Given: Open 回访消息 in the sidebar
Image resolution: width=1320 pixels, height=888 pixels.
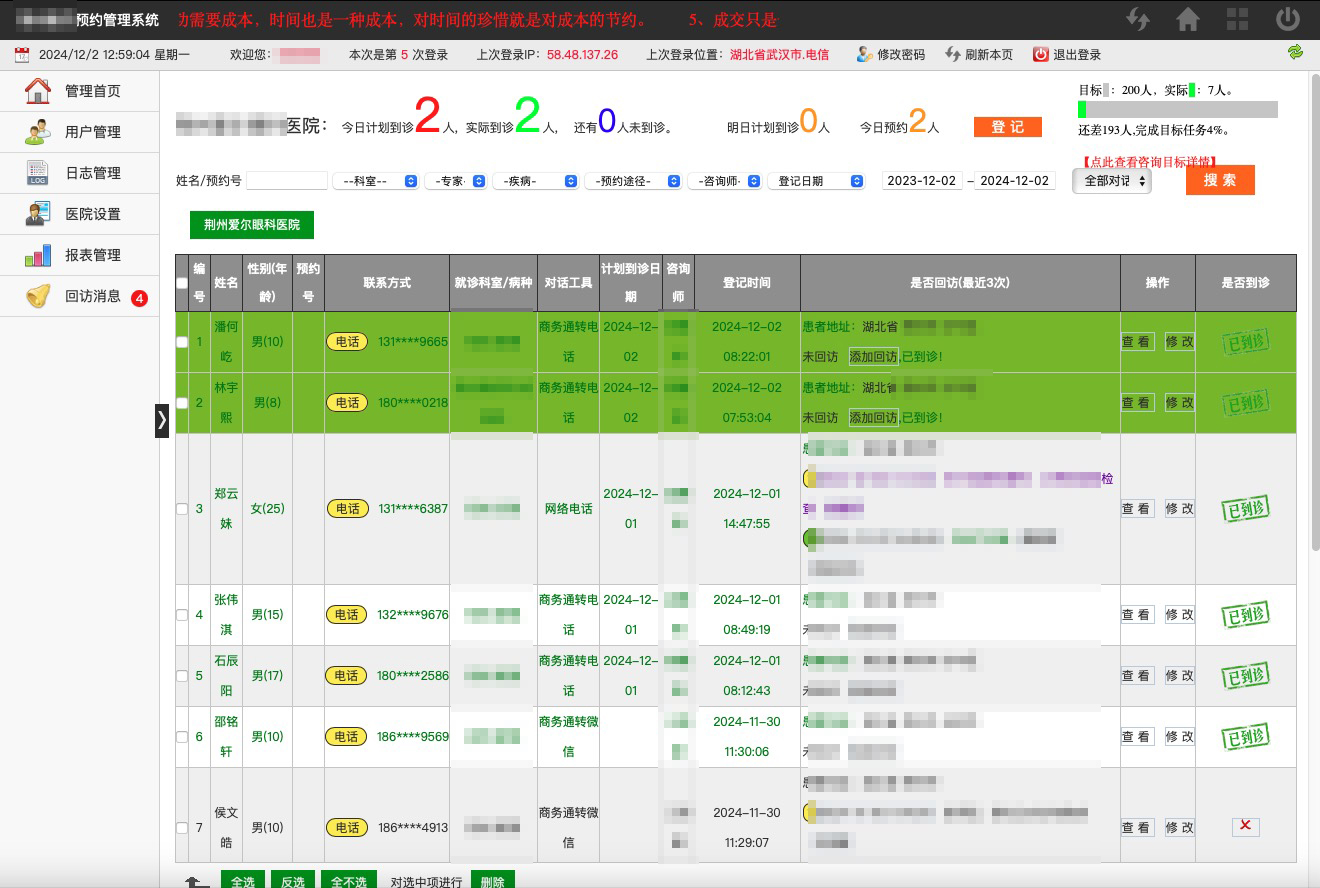Looking at the screenshot, I should point(80,296).
